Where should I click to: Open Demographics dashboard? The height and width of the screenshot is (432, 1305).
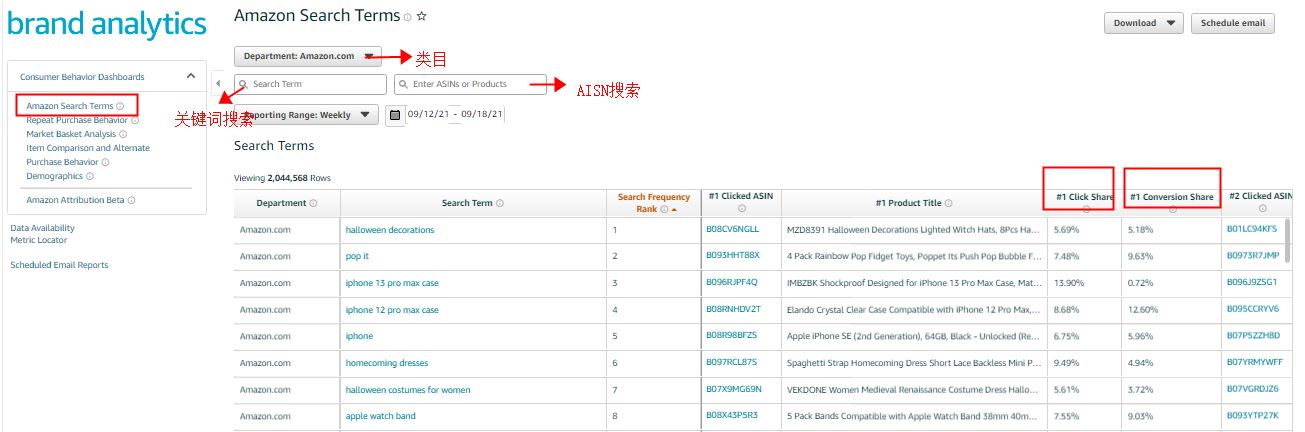click(55, 176)
